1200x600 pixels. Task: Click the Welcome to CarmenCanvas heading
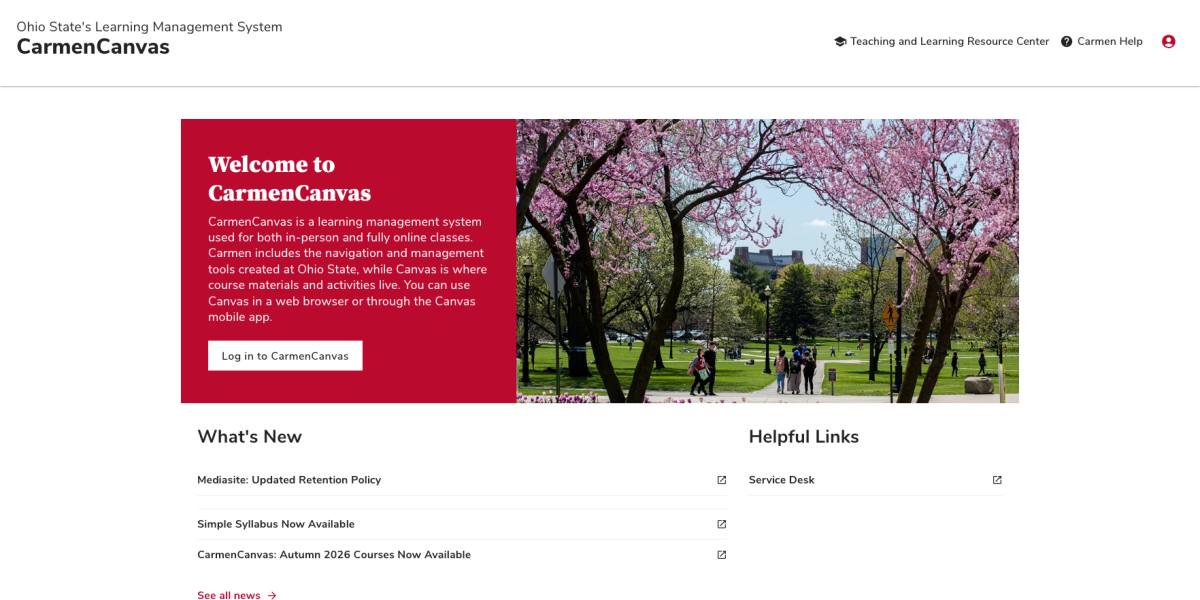pos(290,178)
